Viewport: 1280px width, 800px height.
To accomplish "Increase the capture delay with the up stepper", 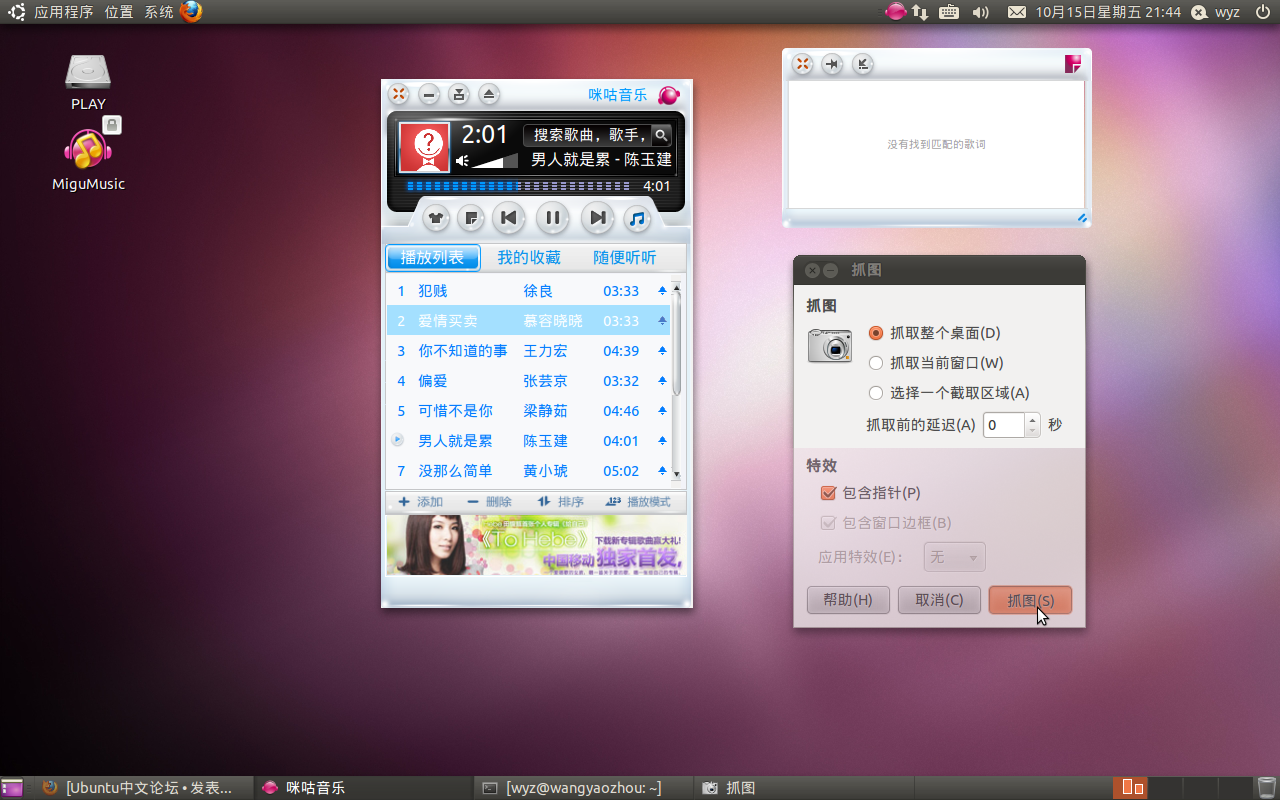I will tap(1033, 419).
